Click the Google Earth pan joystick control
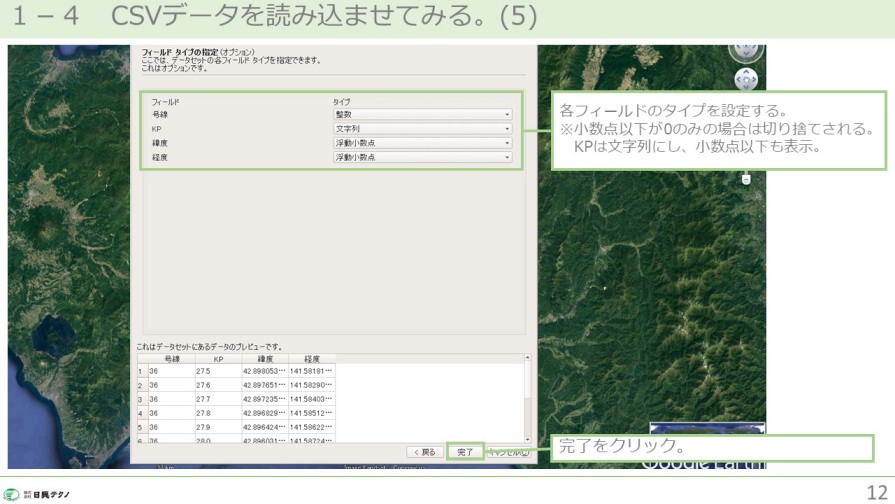 746,79
